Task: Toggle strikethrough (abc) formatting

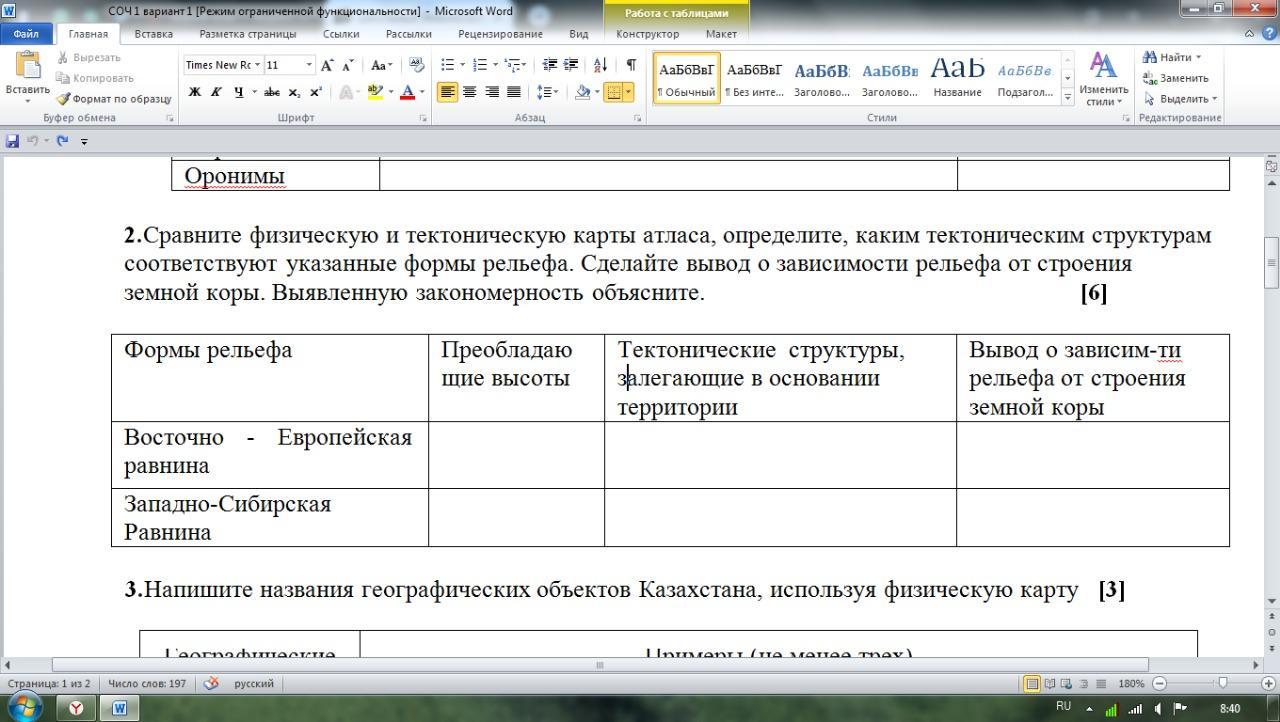Action: (272, 92)
